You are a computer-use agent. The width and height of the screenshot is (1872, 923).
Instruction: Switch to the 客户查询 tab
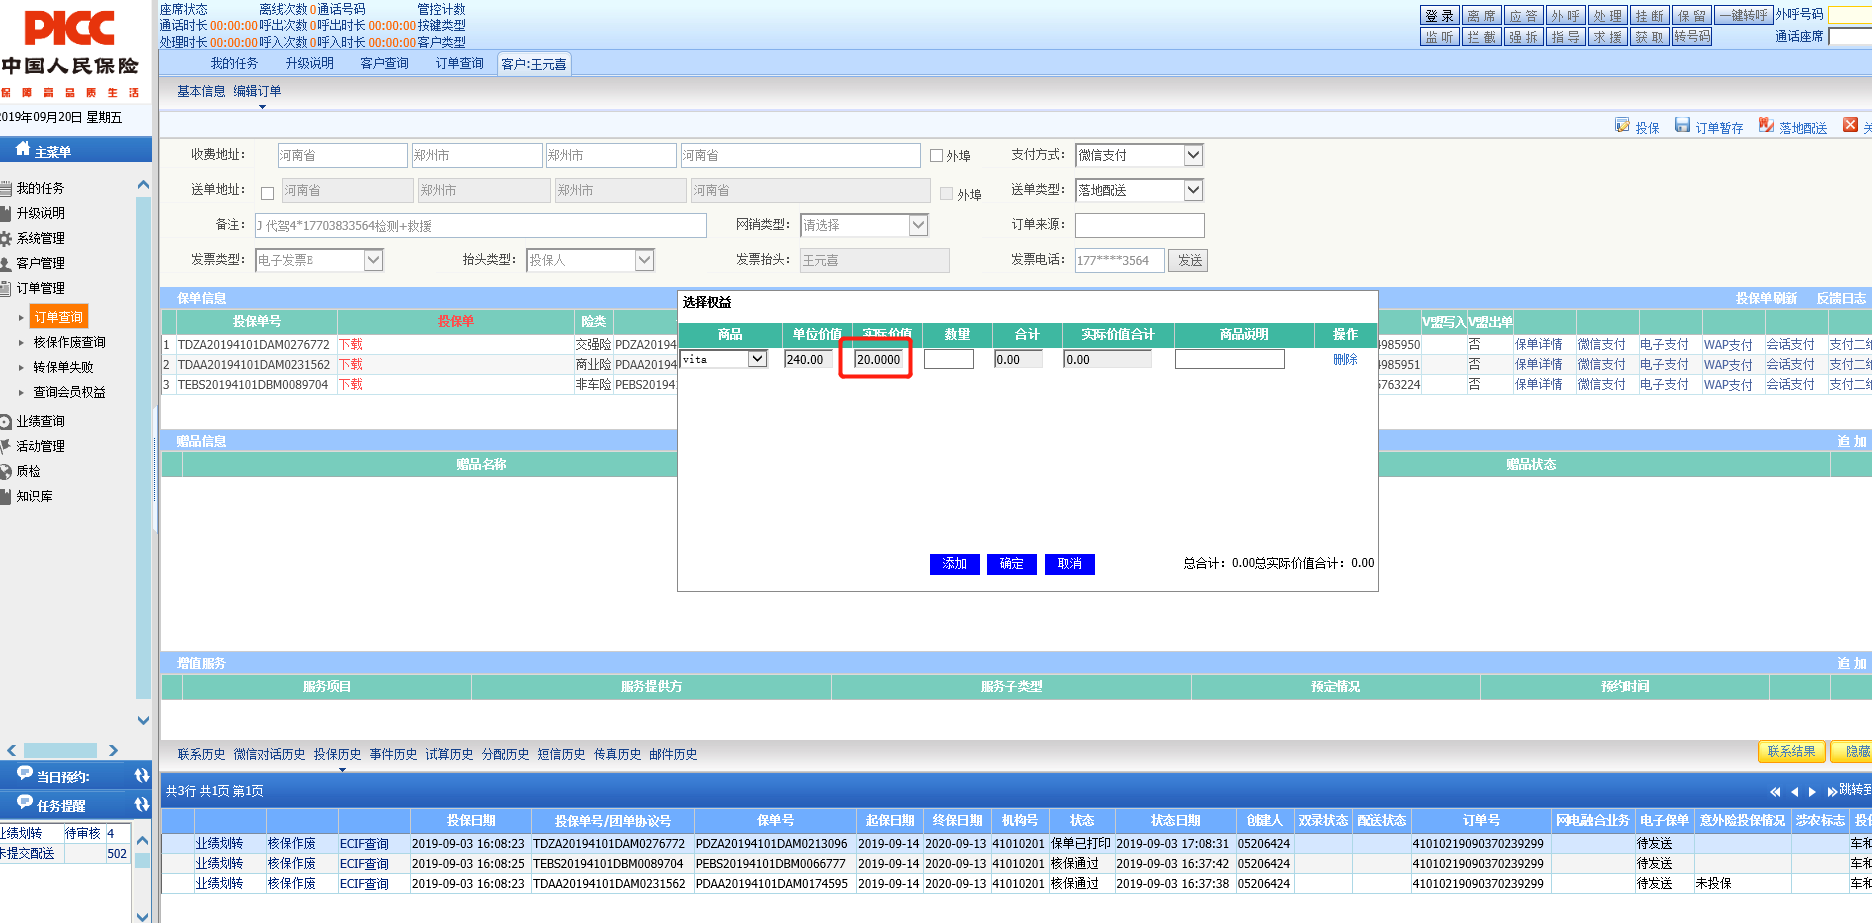[x=384, y=64]
